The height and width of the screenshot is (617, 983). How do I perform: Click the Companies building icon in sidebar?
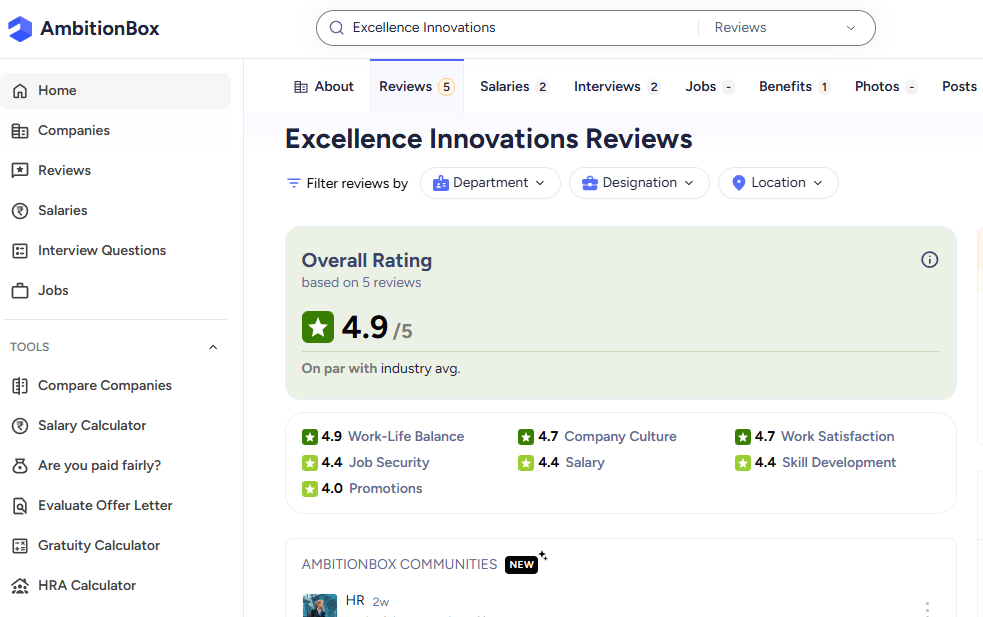click(x=20, y=131)
